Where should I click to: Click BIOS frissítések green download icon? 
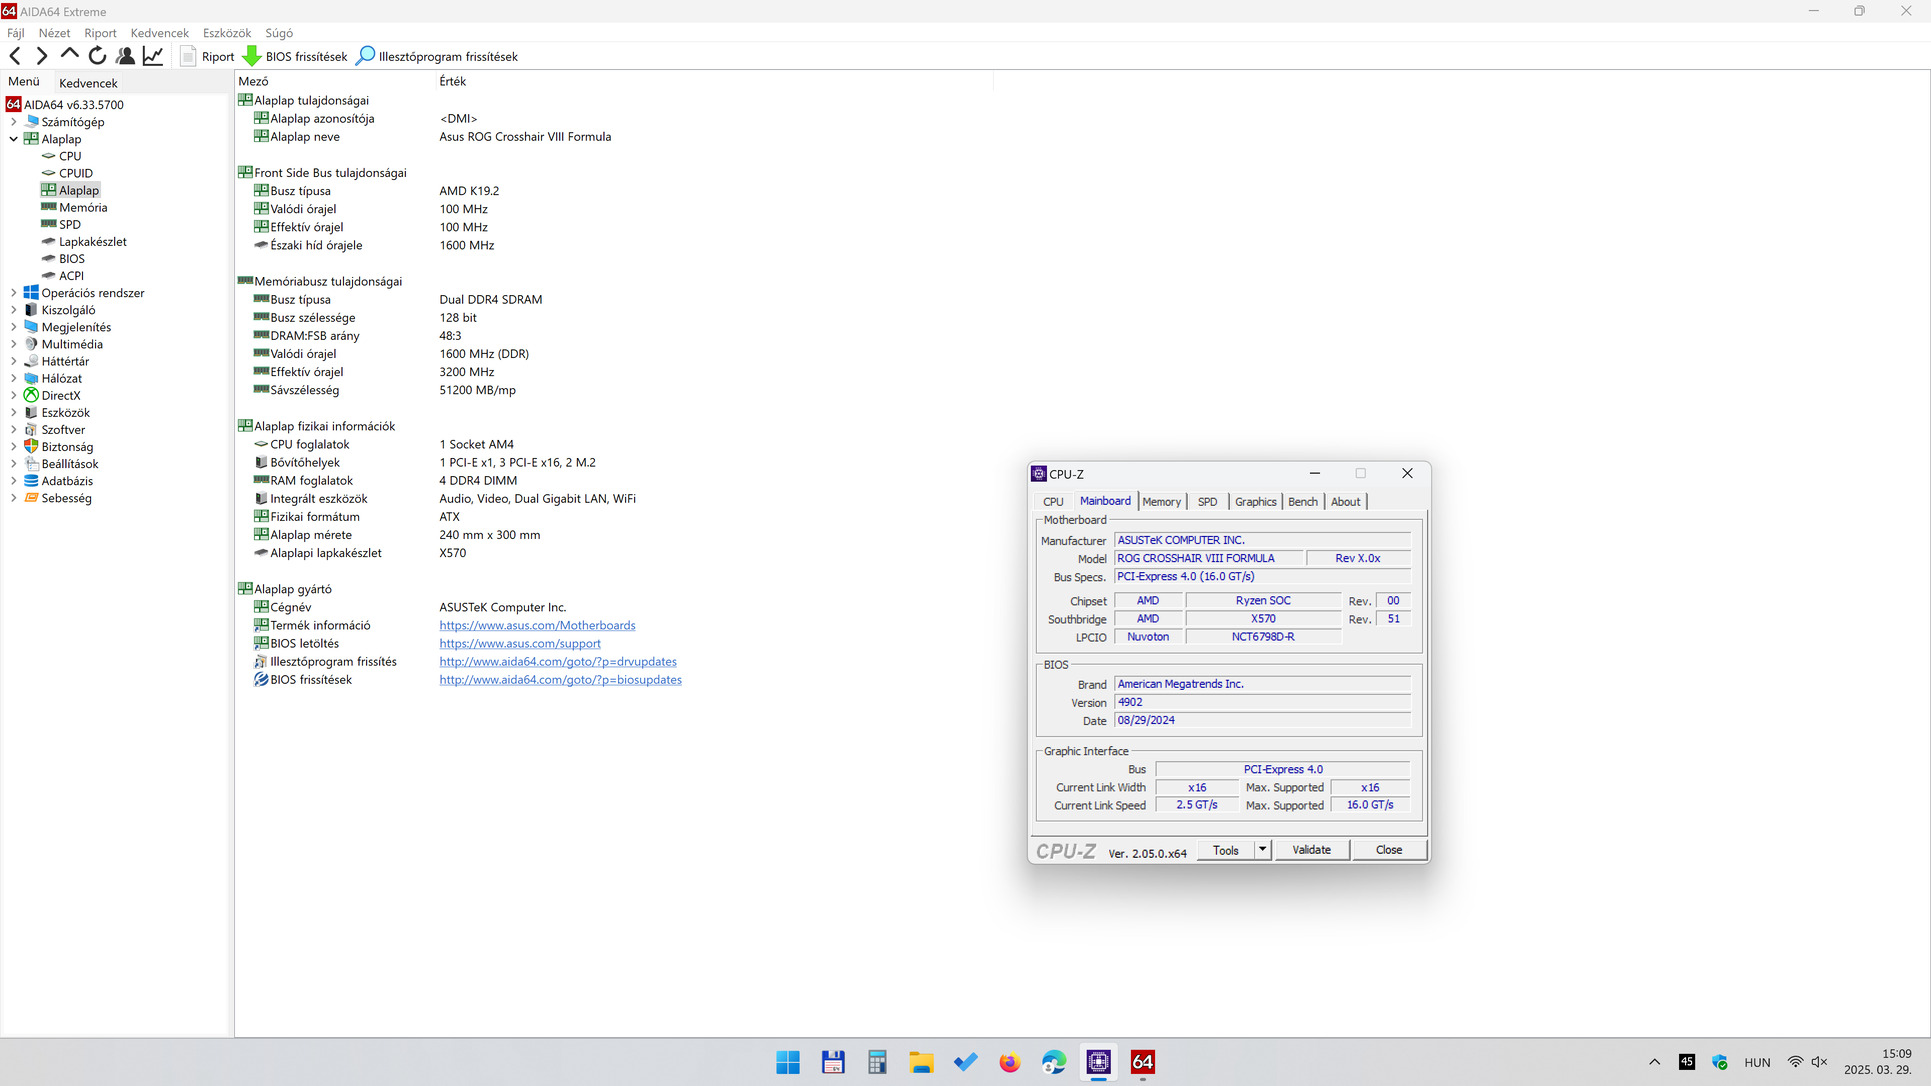(x=252, y=56)
